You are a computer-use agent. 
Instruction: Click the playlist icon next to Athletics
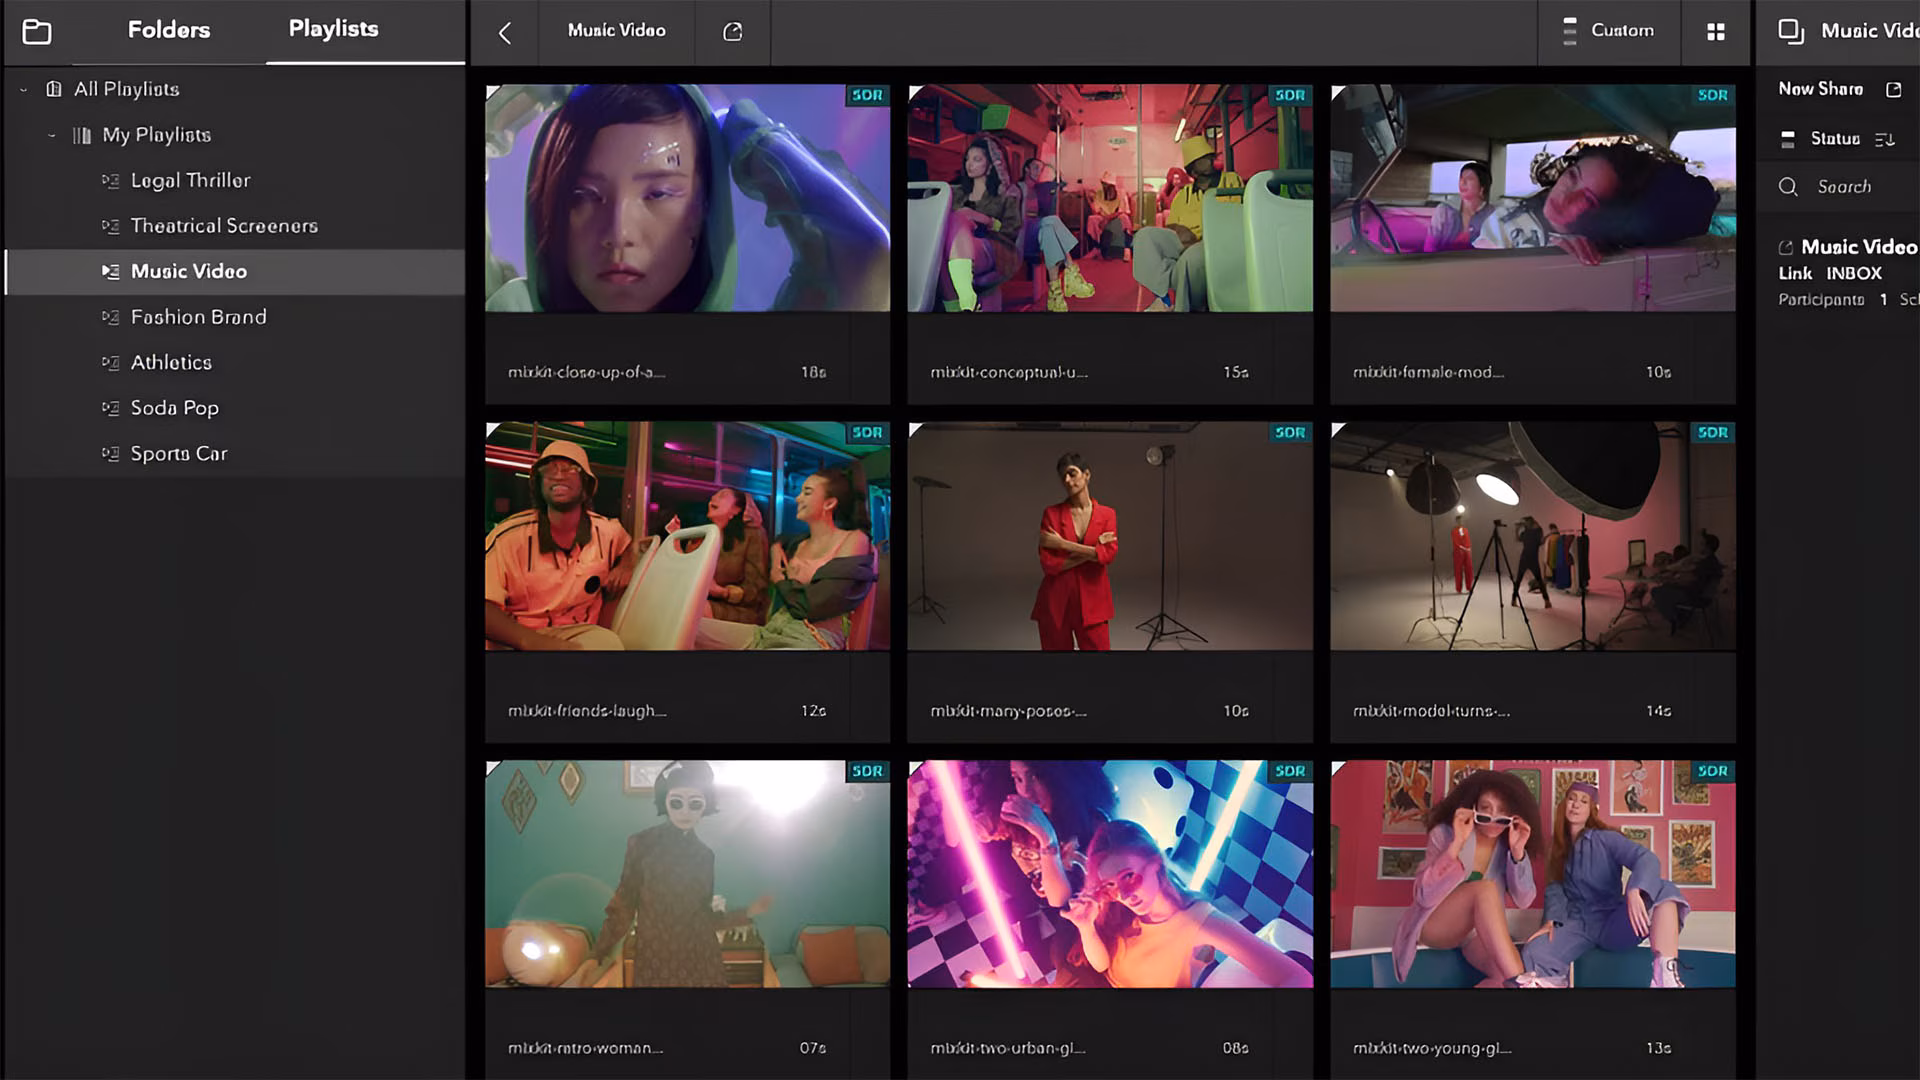110,363
